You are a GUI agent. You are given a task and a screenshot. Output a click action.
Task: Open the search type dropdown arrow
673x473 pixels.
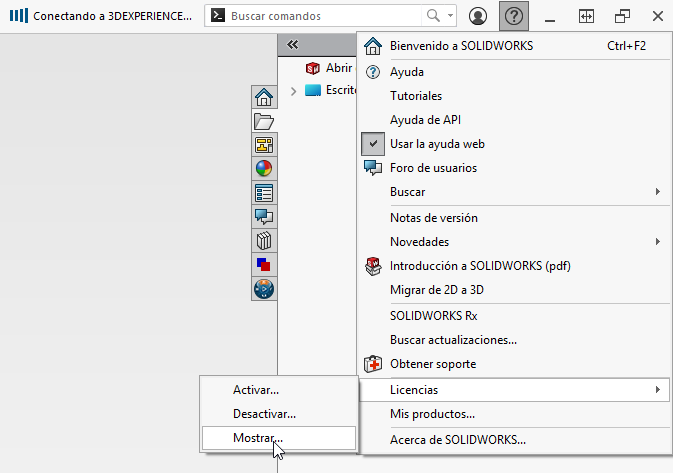tap(450, 16)
